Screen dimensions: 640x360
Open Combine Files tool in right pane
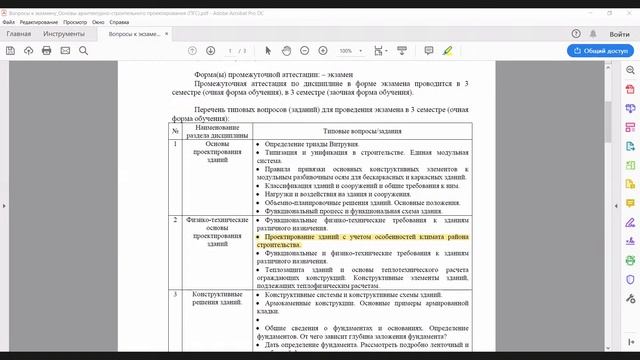pos(630,108)
